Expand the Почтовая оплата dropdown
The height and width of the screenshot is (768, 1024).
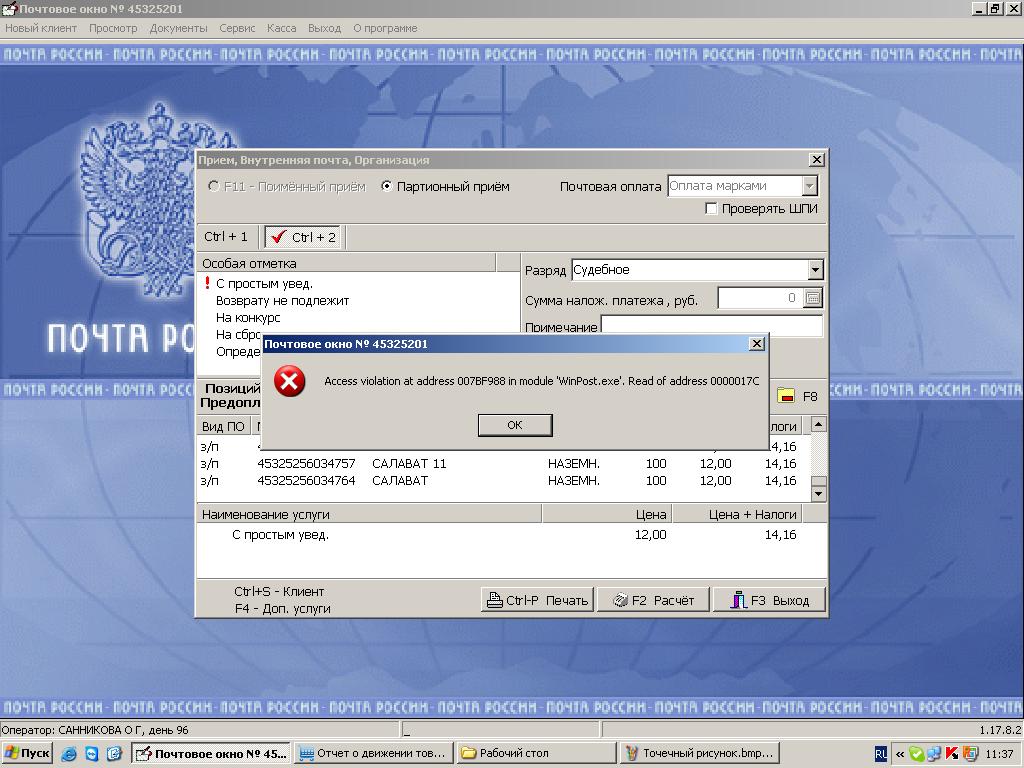pyautogui.click(x=809, y=186)
